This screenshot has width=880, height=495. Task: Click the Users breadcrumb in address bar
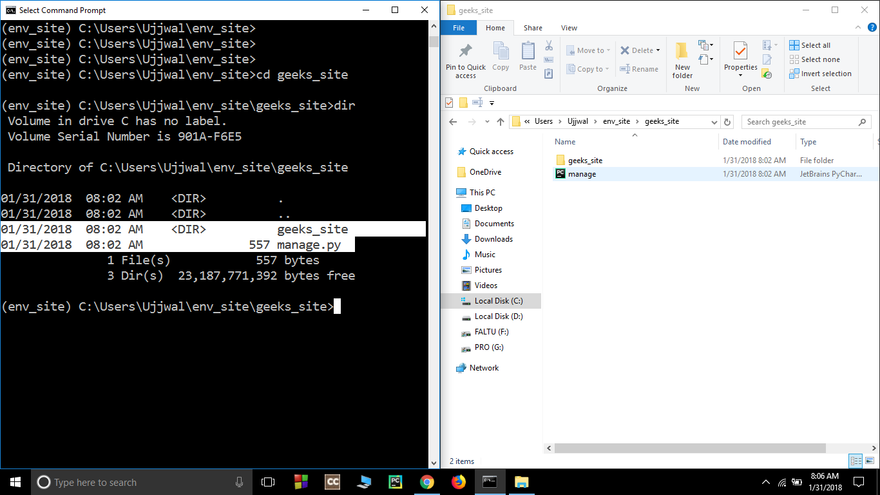[x=543, y=121]
